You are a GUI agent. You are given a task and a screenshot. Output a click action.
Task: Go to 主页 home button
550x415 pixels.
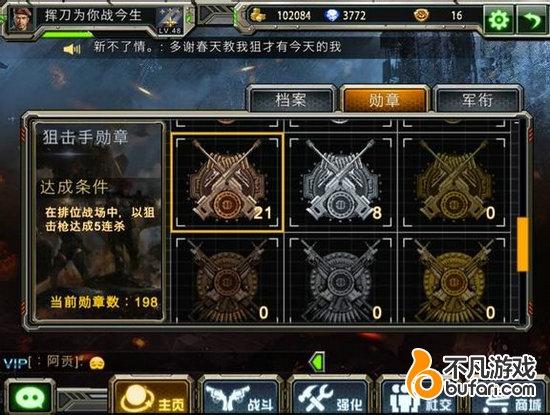click(x=152, y=397)
